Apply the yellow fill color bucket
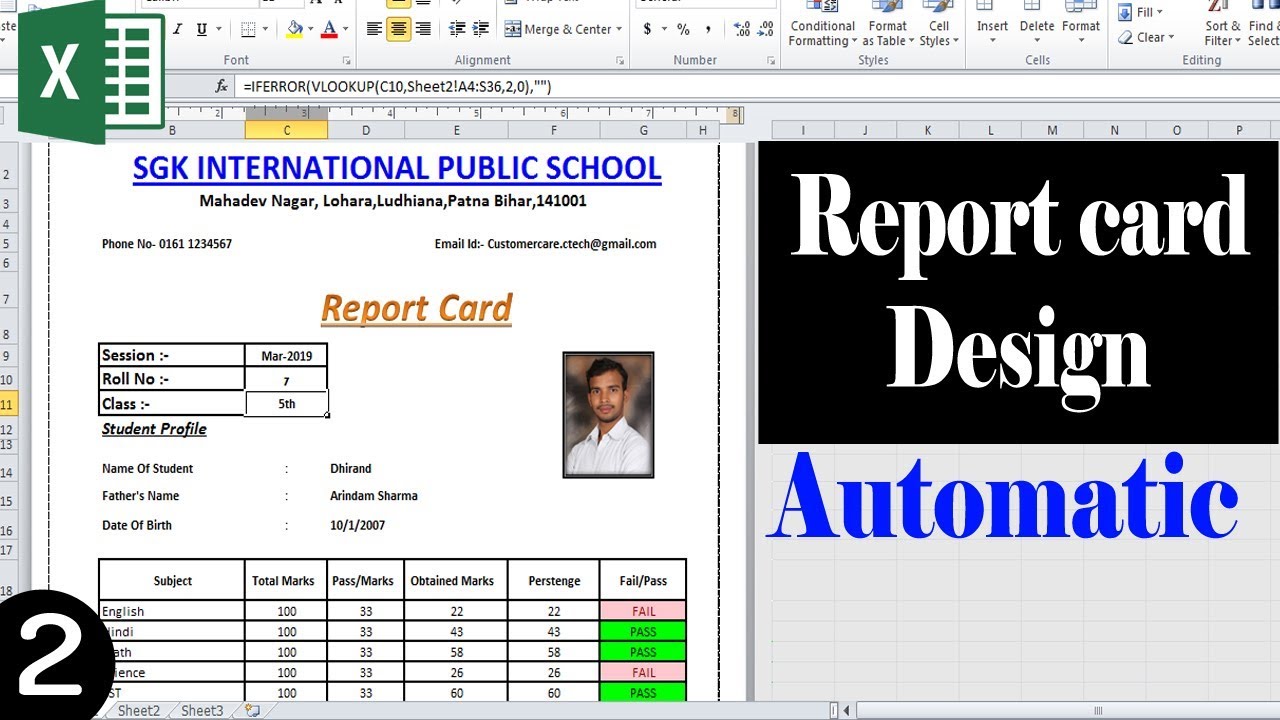Viewport: 1280px width, 720px height. 294,29
